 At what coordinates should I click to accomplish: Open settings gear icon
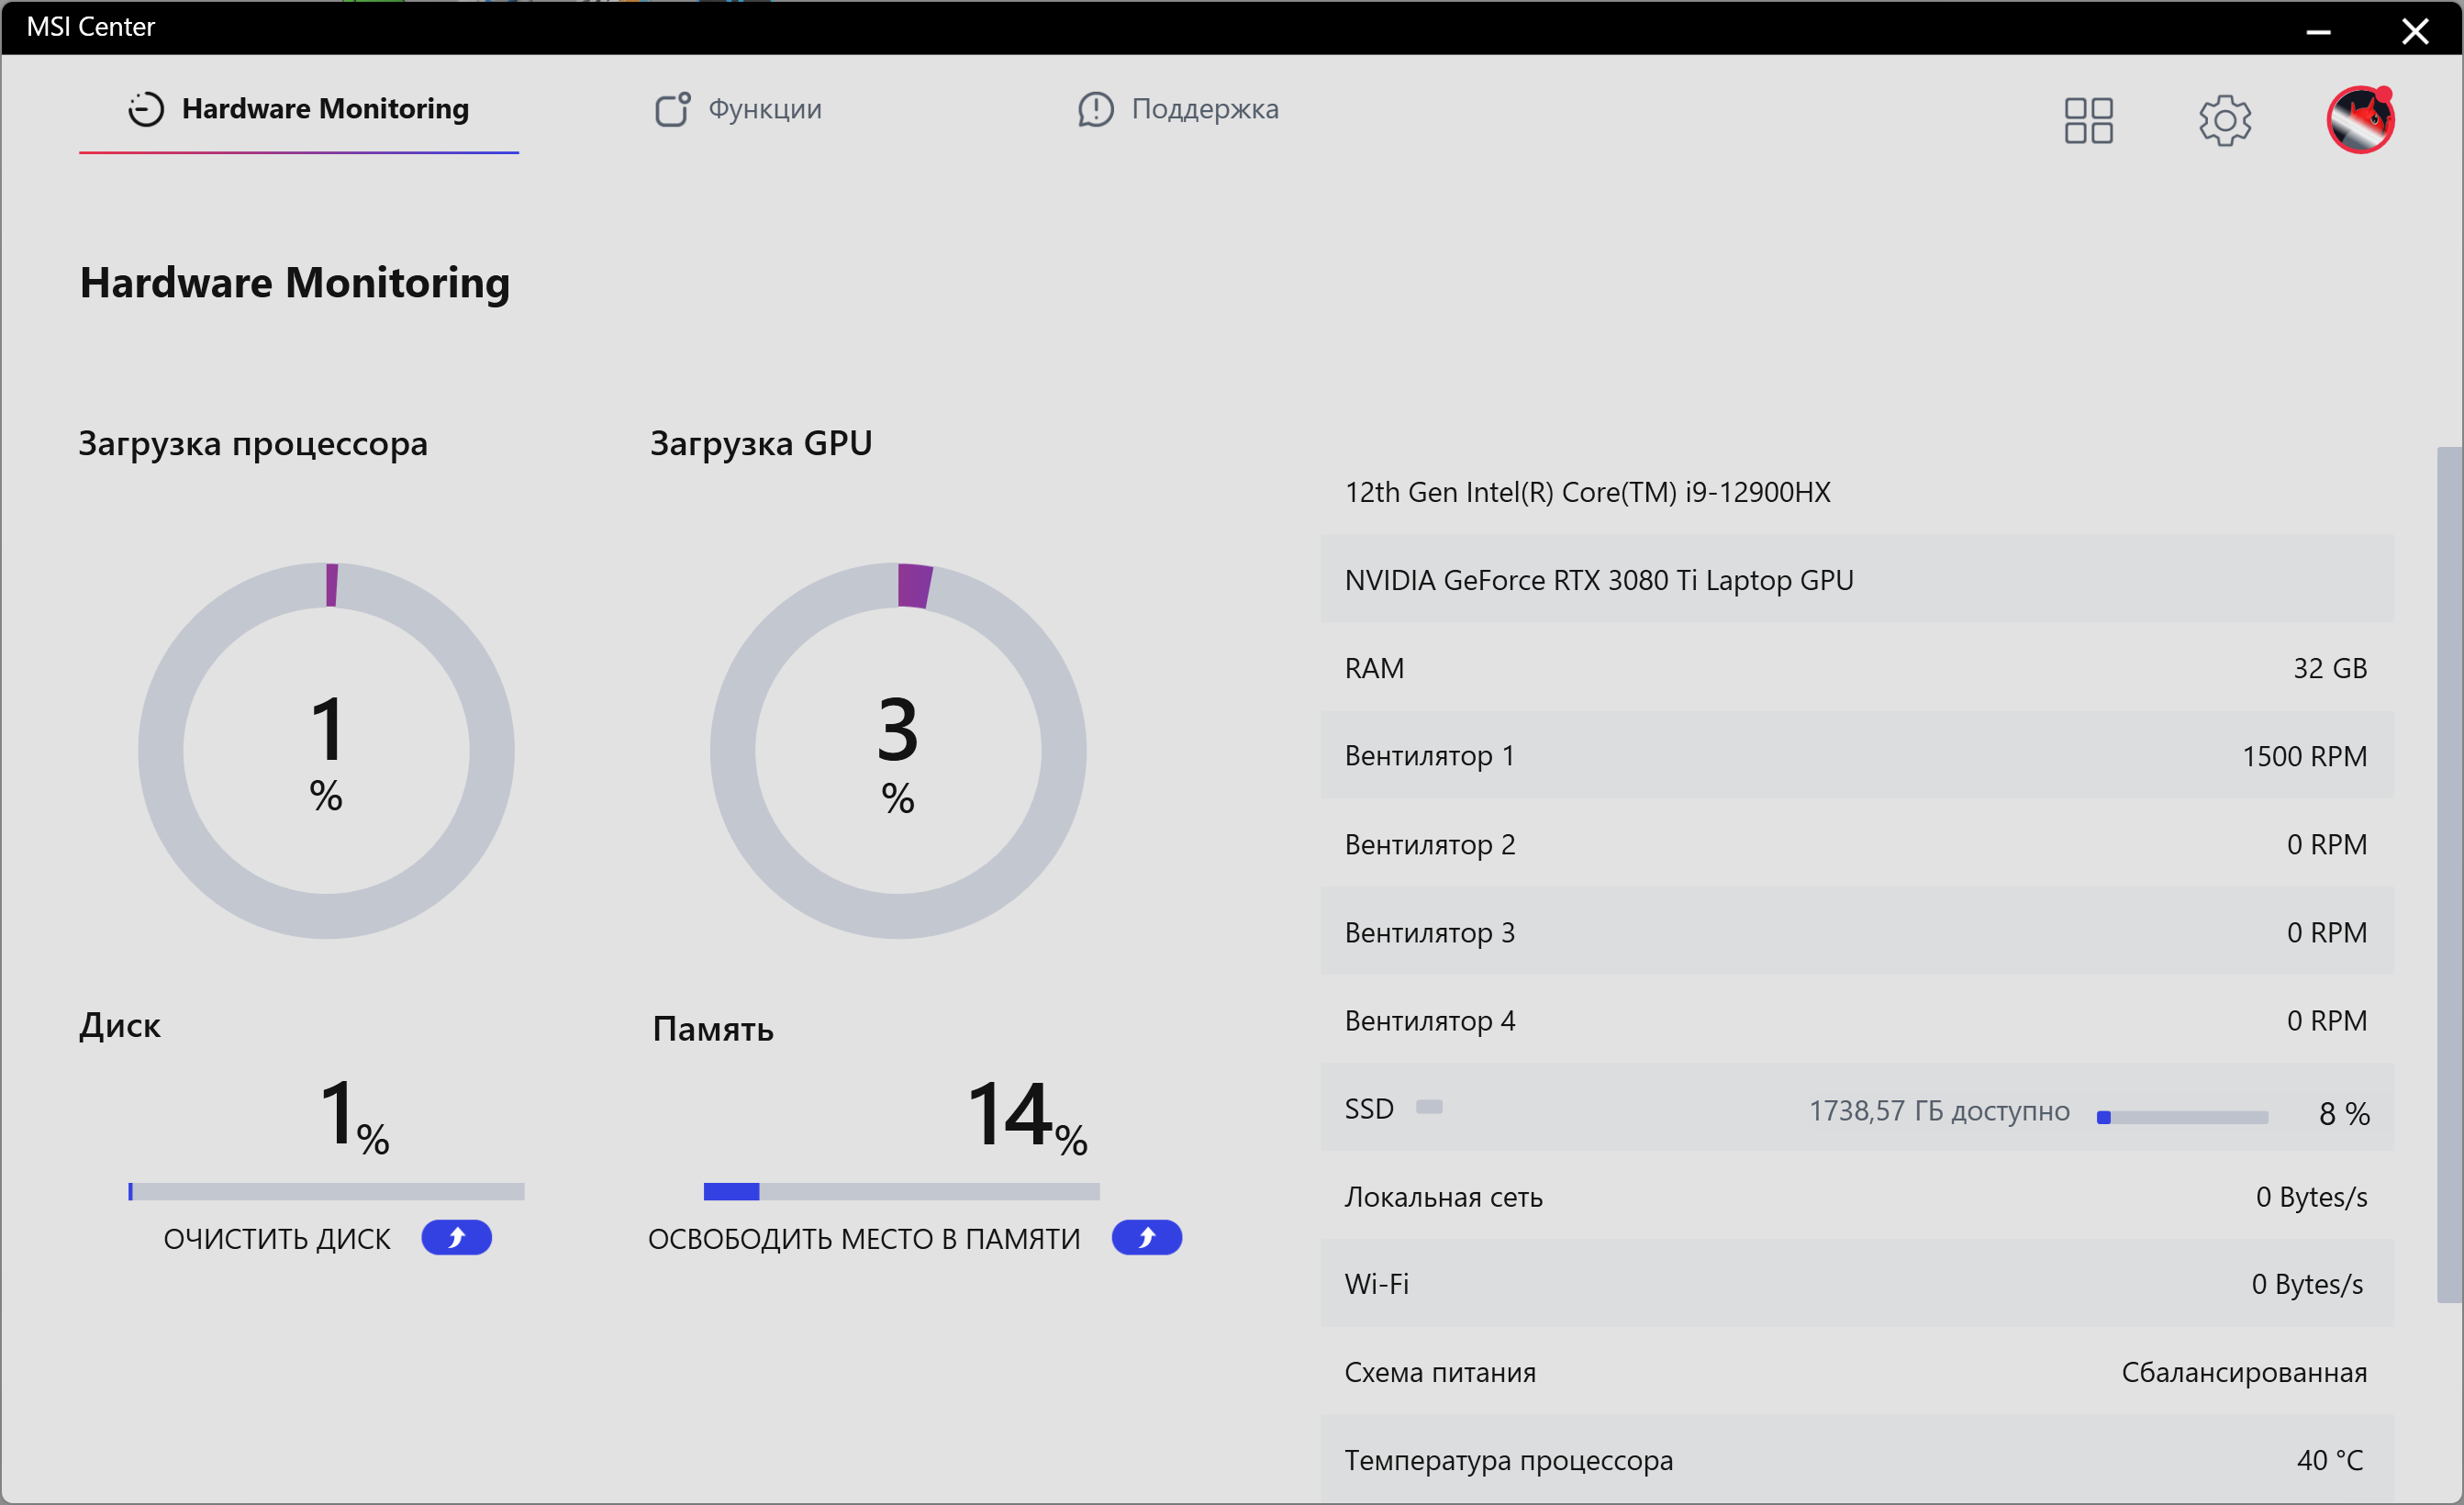click(x=2224, y=120)
